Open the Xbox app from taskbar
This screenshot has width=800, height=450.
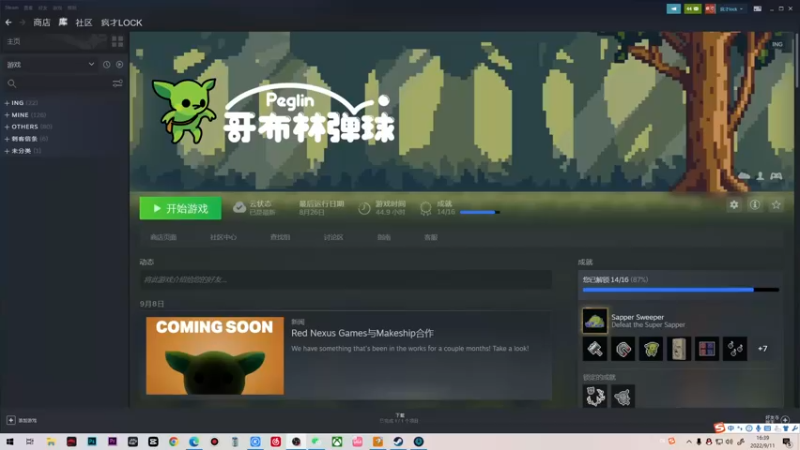click(337, 441)
